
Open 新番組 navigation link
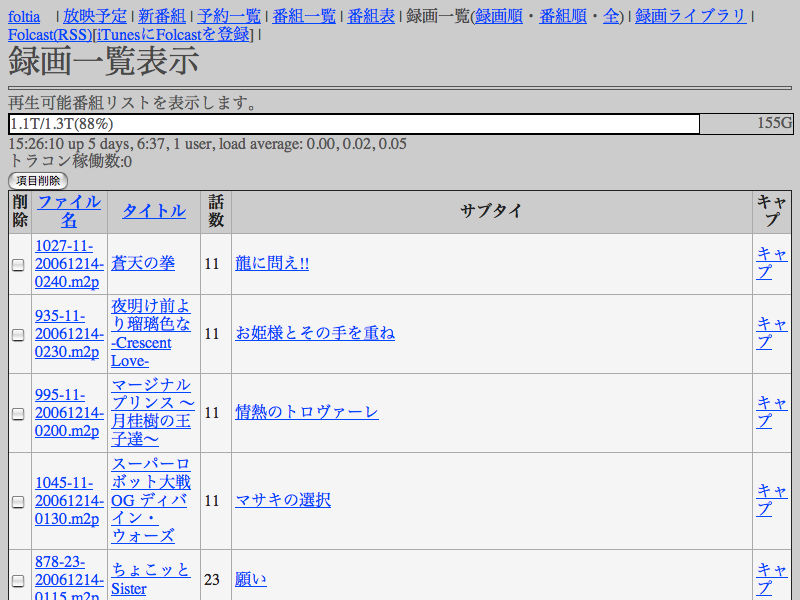[x=162, y=16]
